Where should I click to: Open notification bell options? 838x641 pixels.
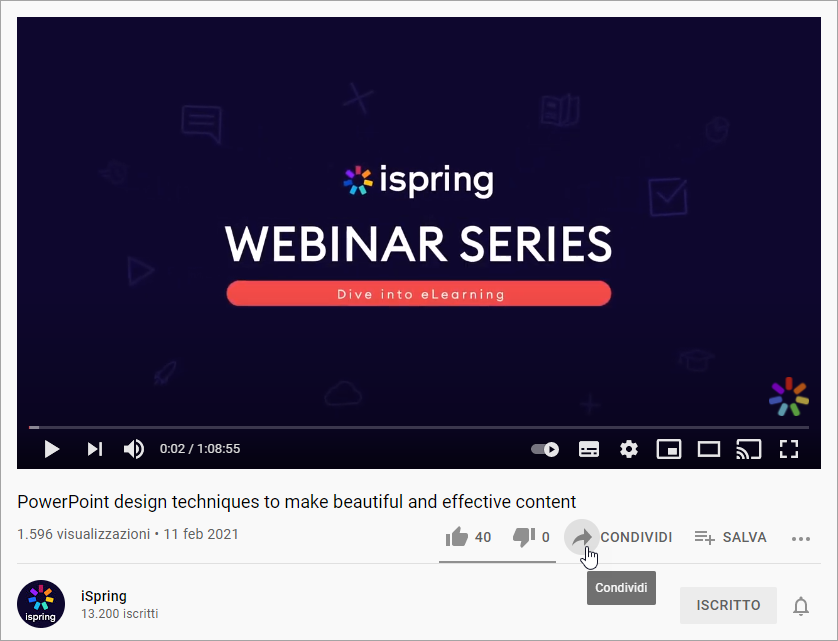(801, 606)
